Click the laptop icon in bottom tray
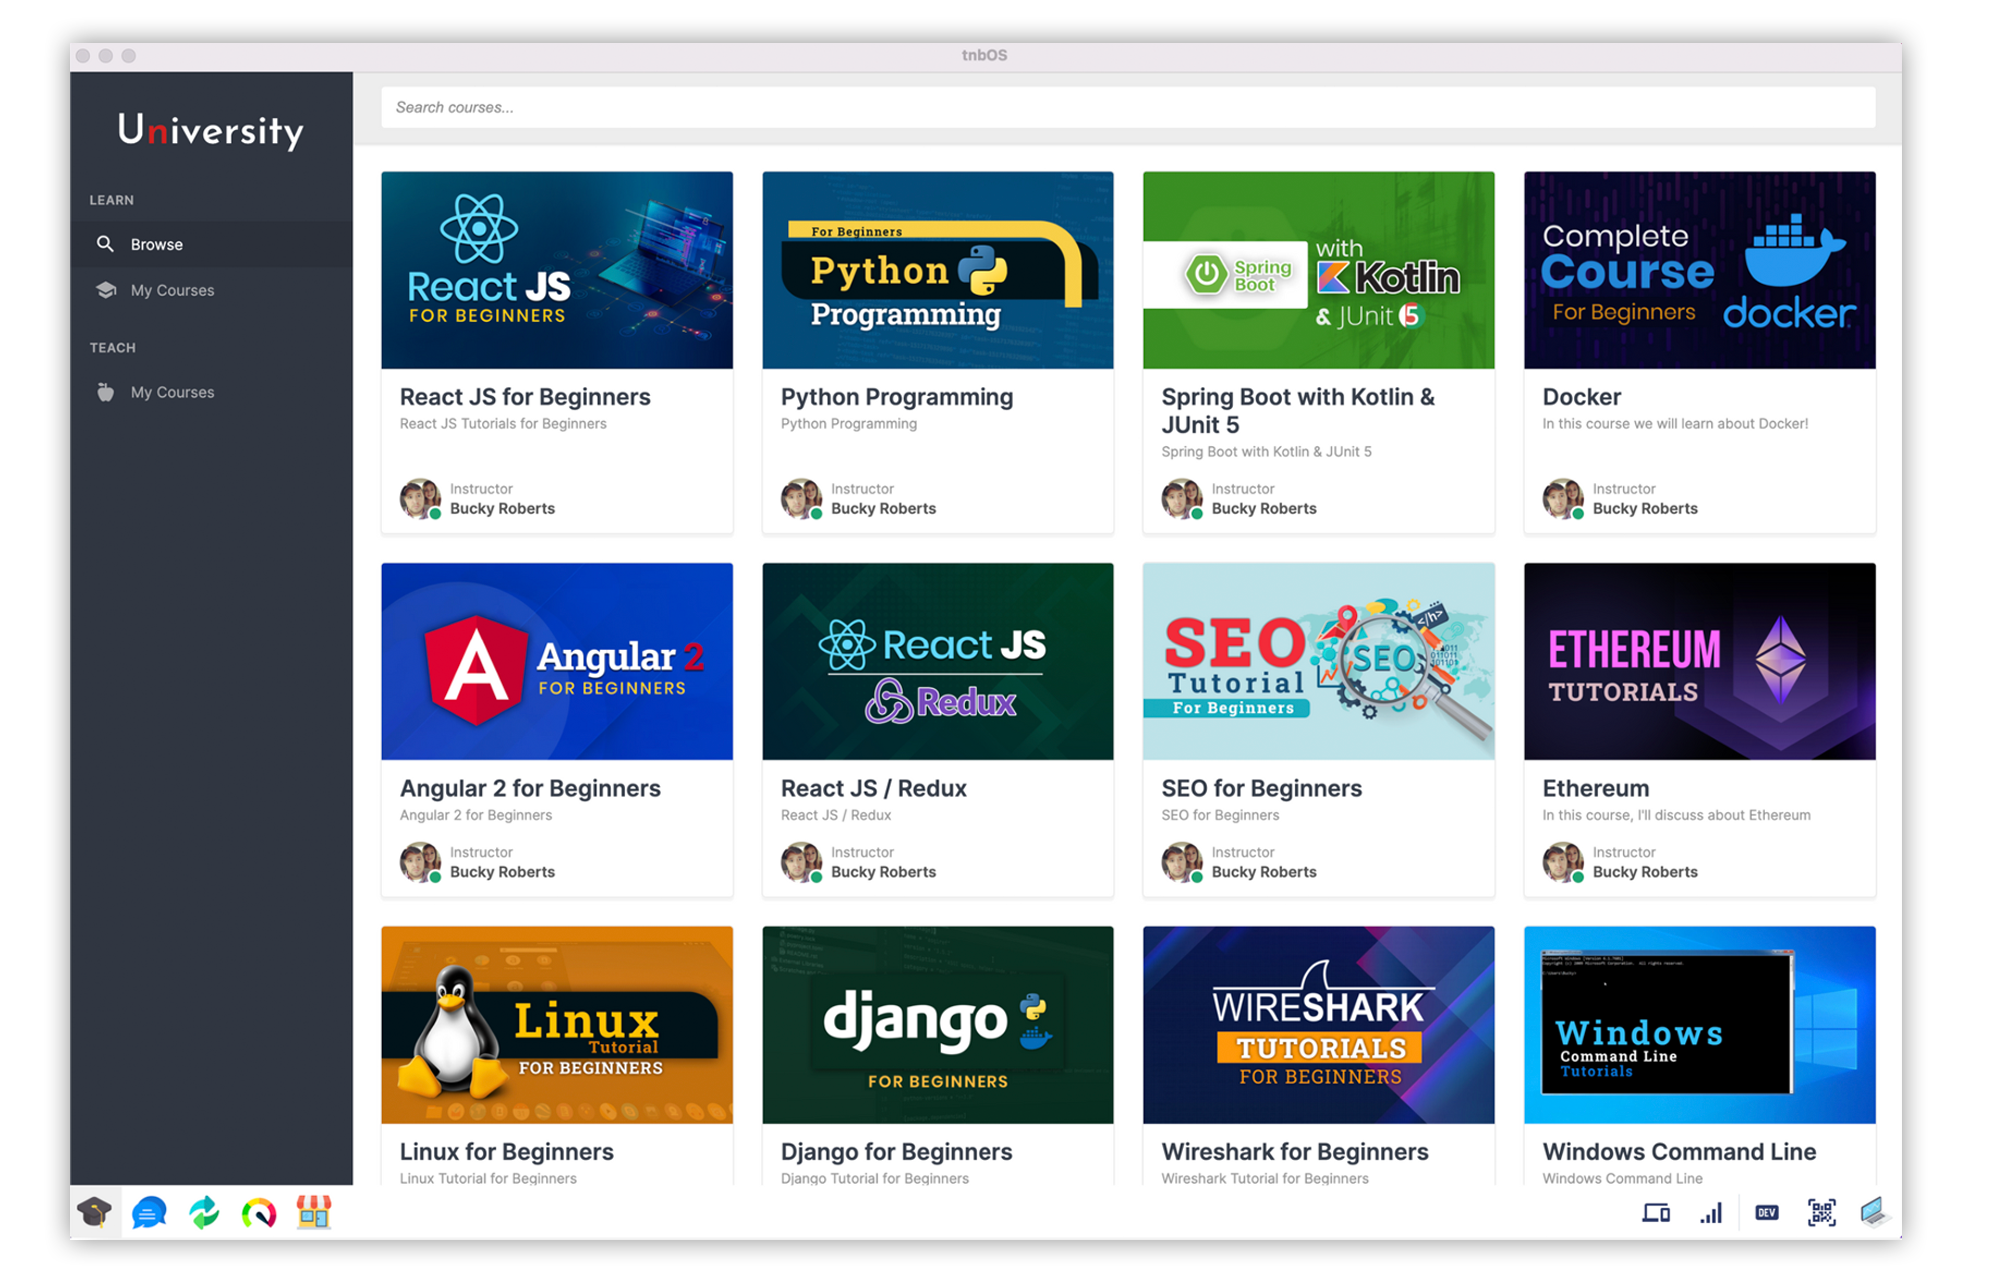The height and width of the screenshot is (1282, 2014). (x=1873, y=1213)
